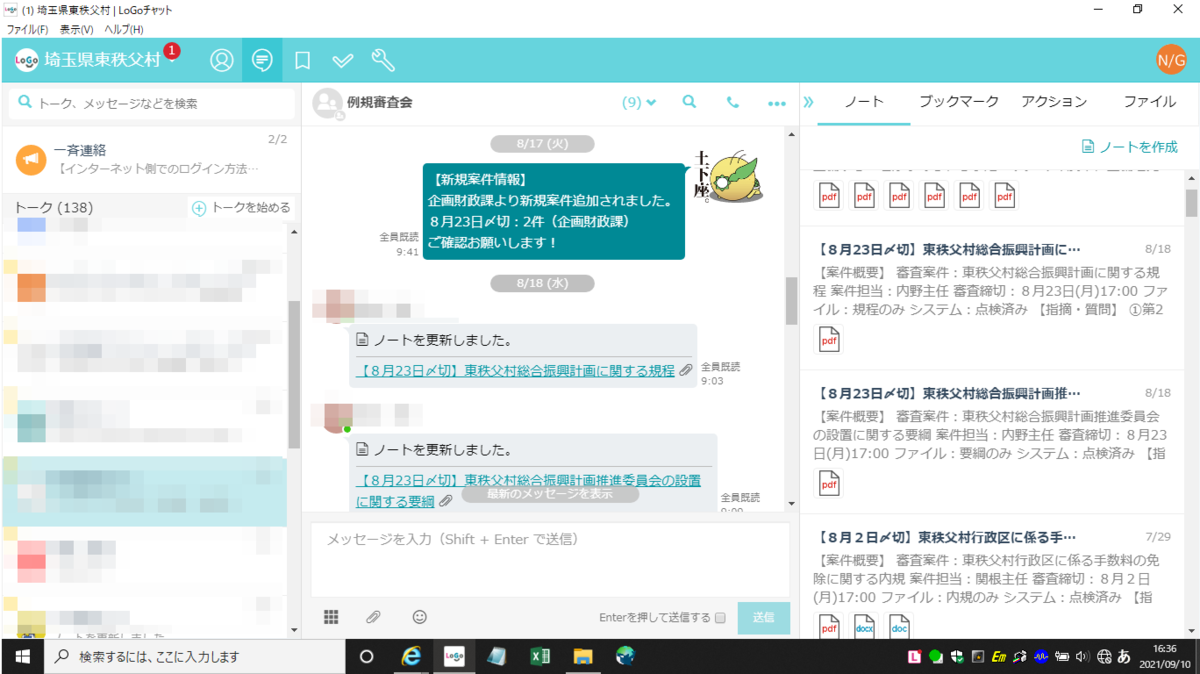Open the doc attachment in 行政区 note
The height and width of the screenshot is (674, 1200).
pyautogui.click(x=899, y=626)
